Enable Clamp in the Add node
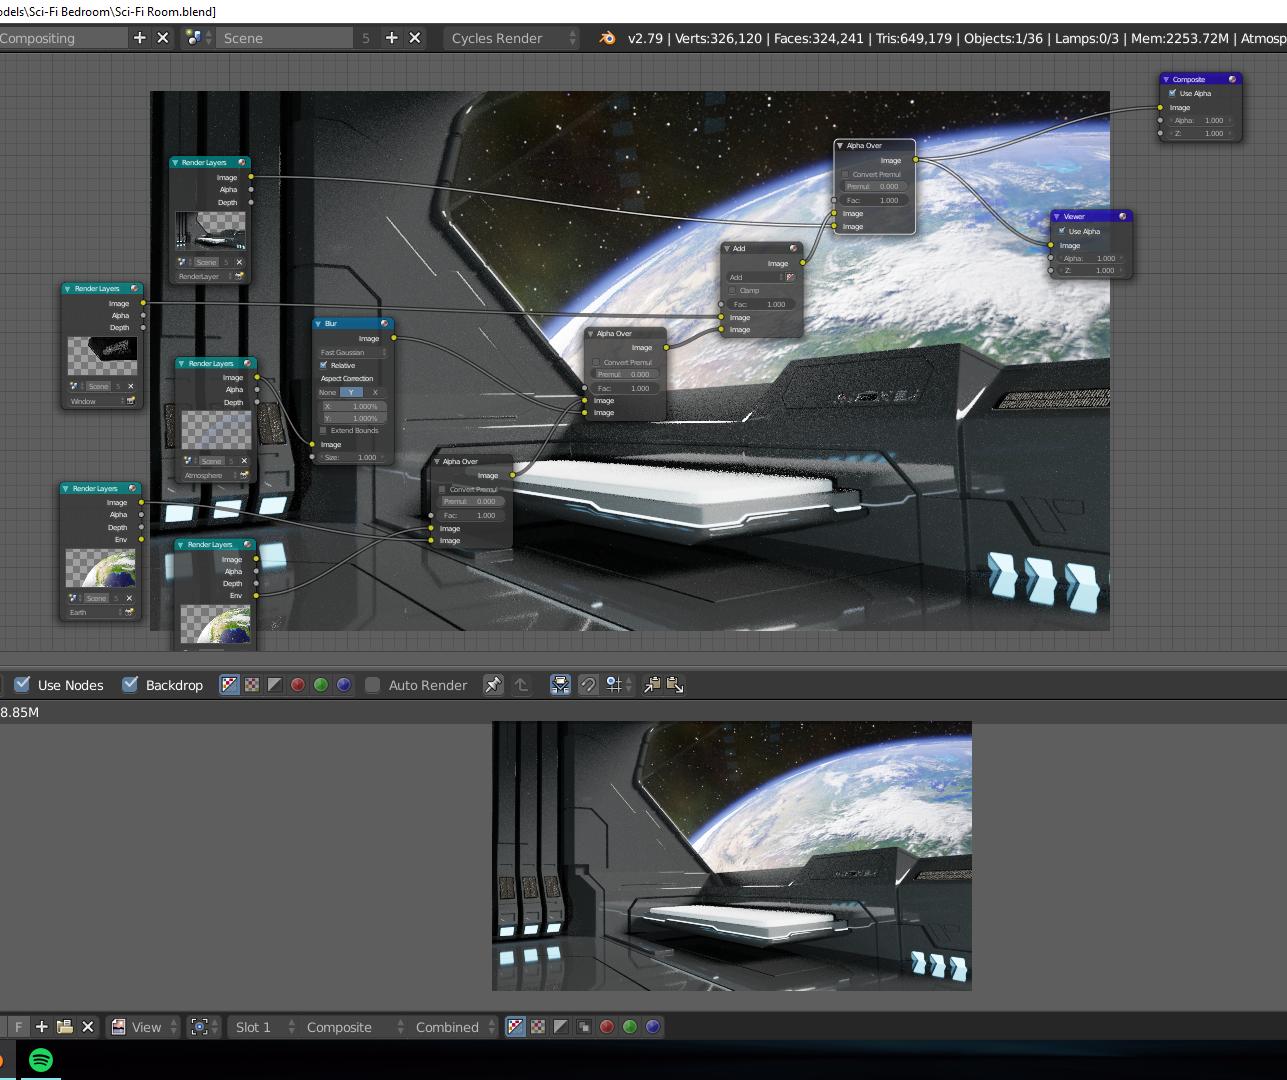Image resolution: width=1287 pixels, height=1080 pixels. [x=733, y=290]
